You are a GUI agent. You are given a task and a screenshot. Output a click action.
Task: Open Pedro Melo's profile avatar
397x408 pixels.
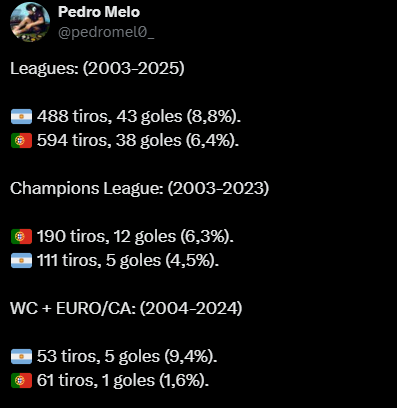30,22
